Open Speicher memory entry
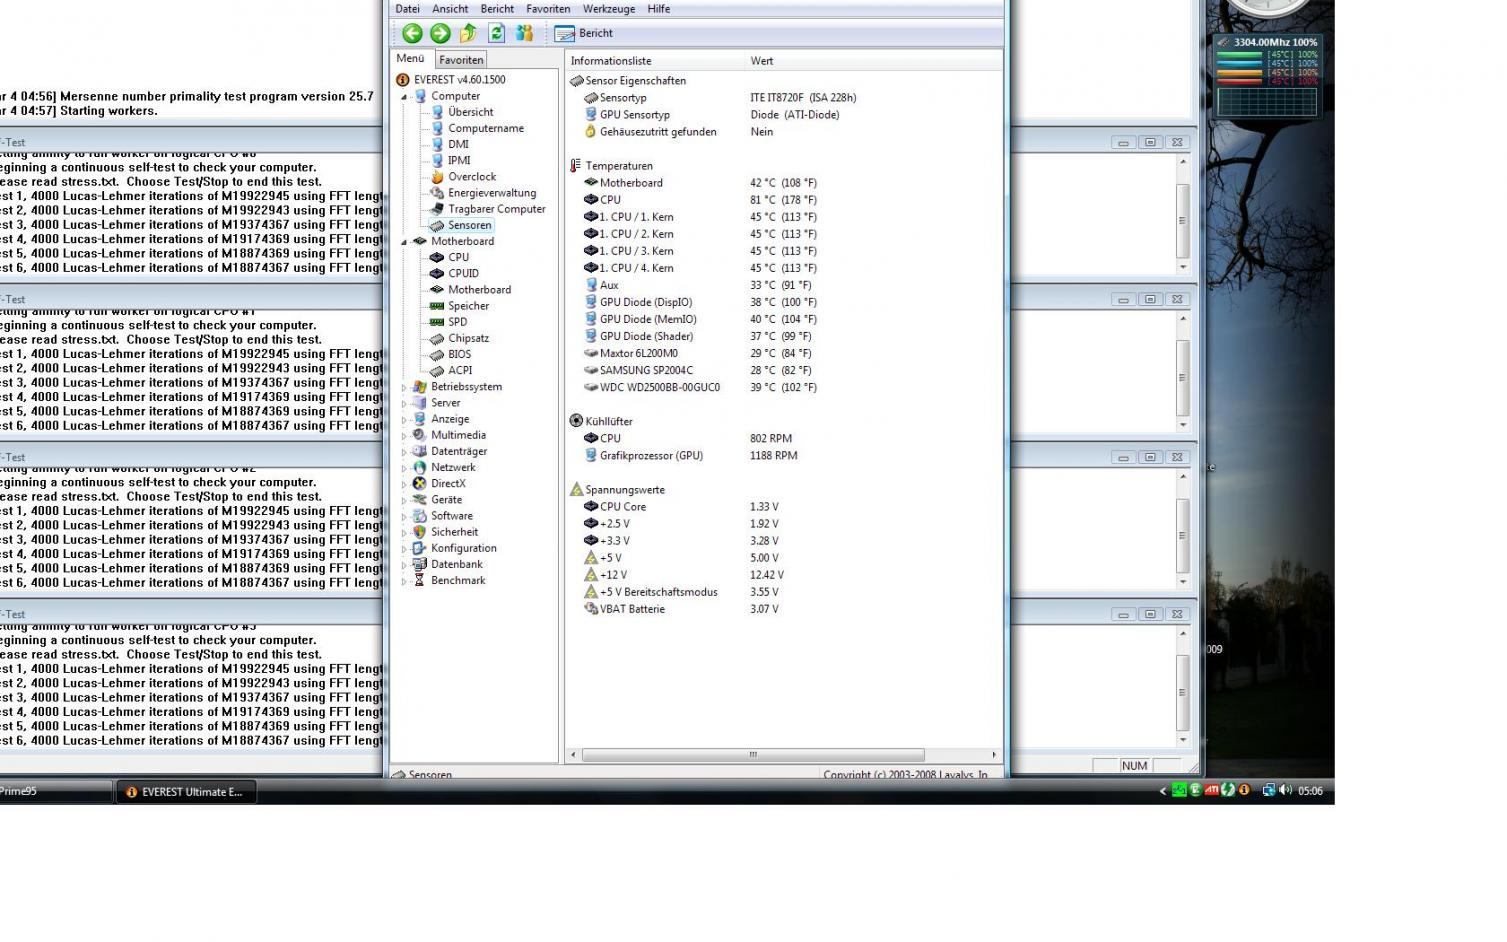The height and width of the screenshot is (942, 1507). (468, 306)
